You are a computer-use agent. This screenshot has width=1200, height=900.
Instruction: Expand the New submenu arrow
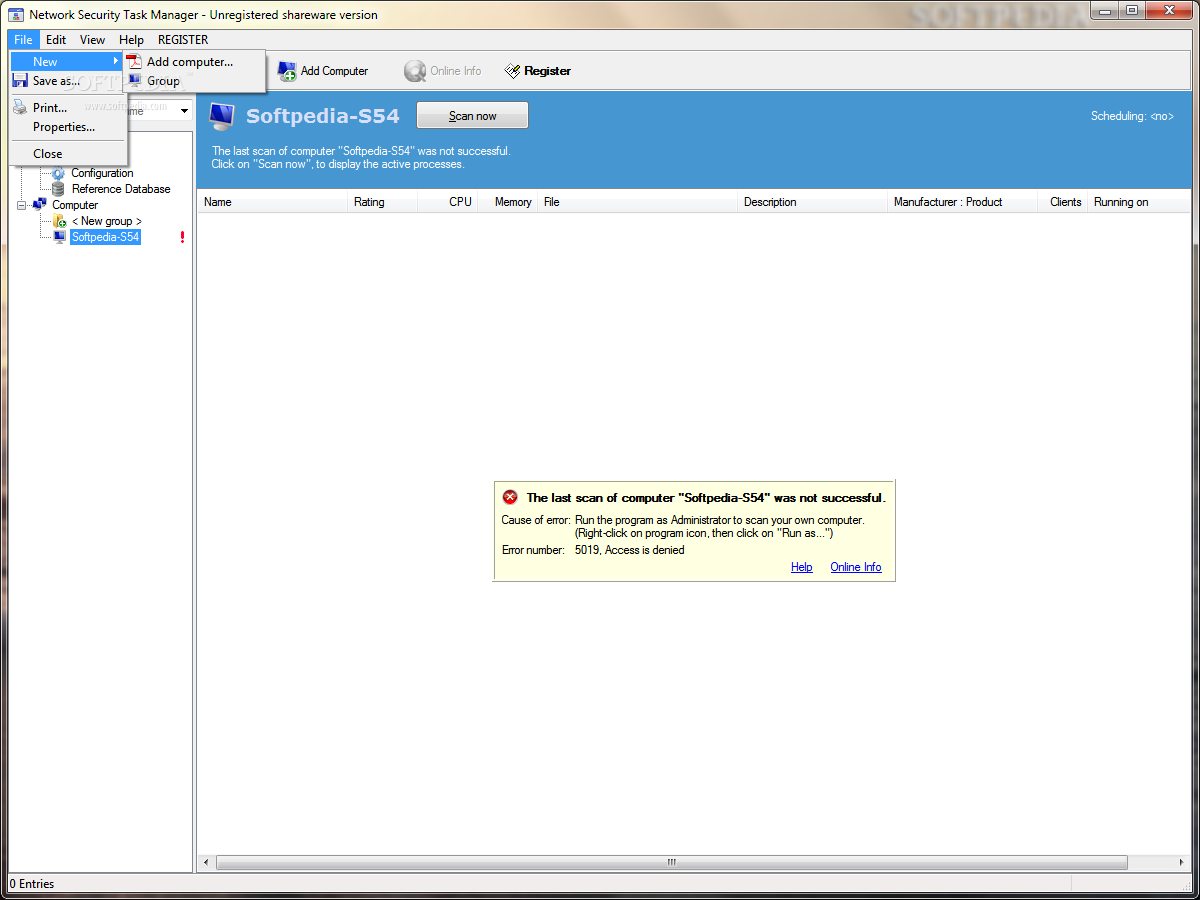pyautogui.click(x=116, y=62)
